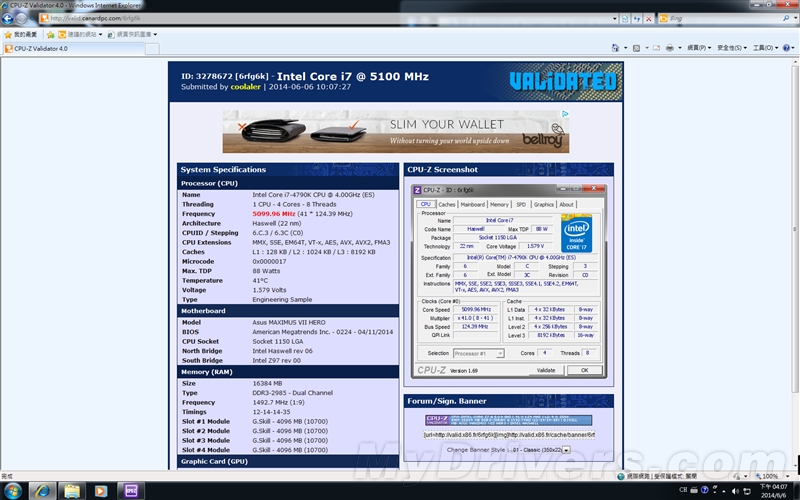Image resolution: width=800 pixels, height=500 pixels.
Task: Open Windows Explorer folder taskbar icon
Action: point(72,491)
